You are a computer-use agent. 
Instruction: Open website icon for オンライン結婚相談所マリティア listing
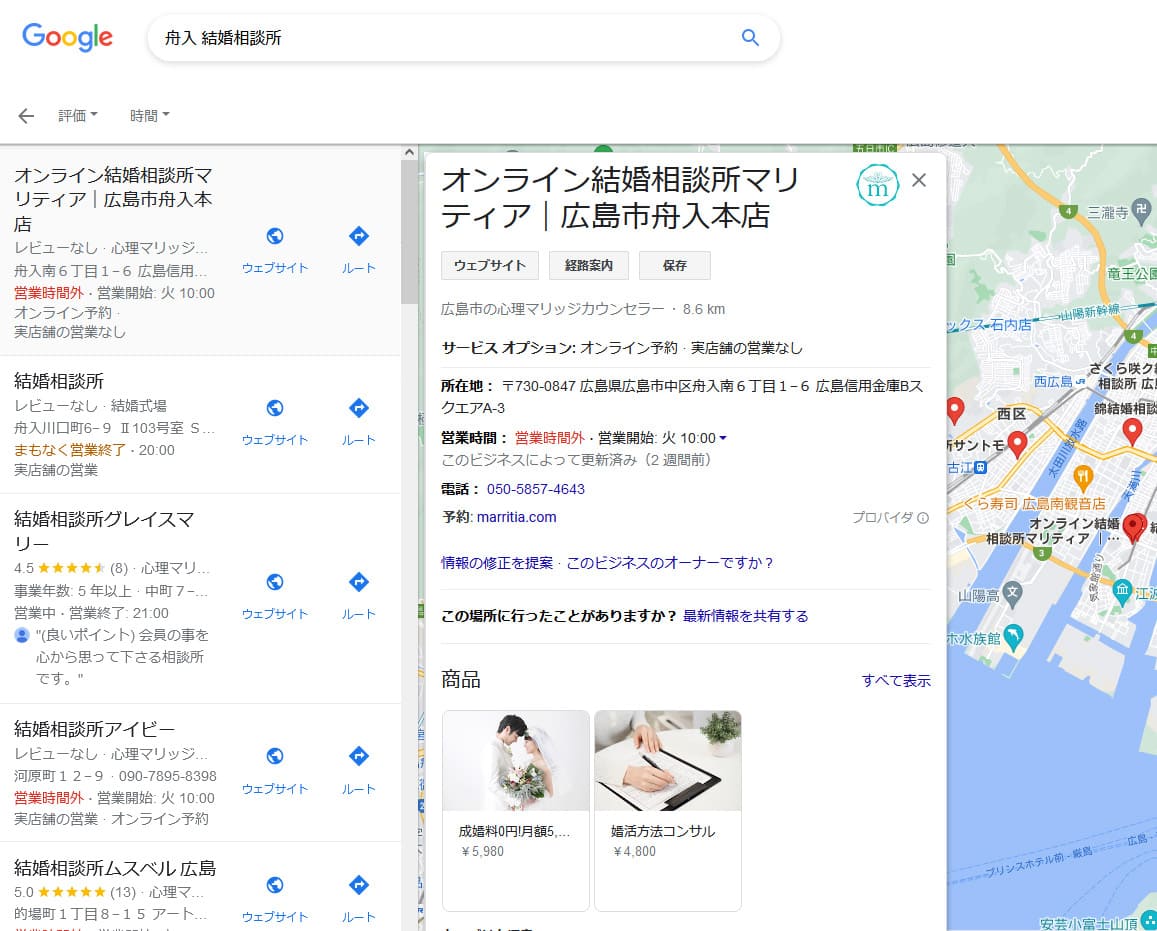274,236
